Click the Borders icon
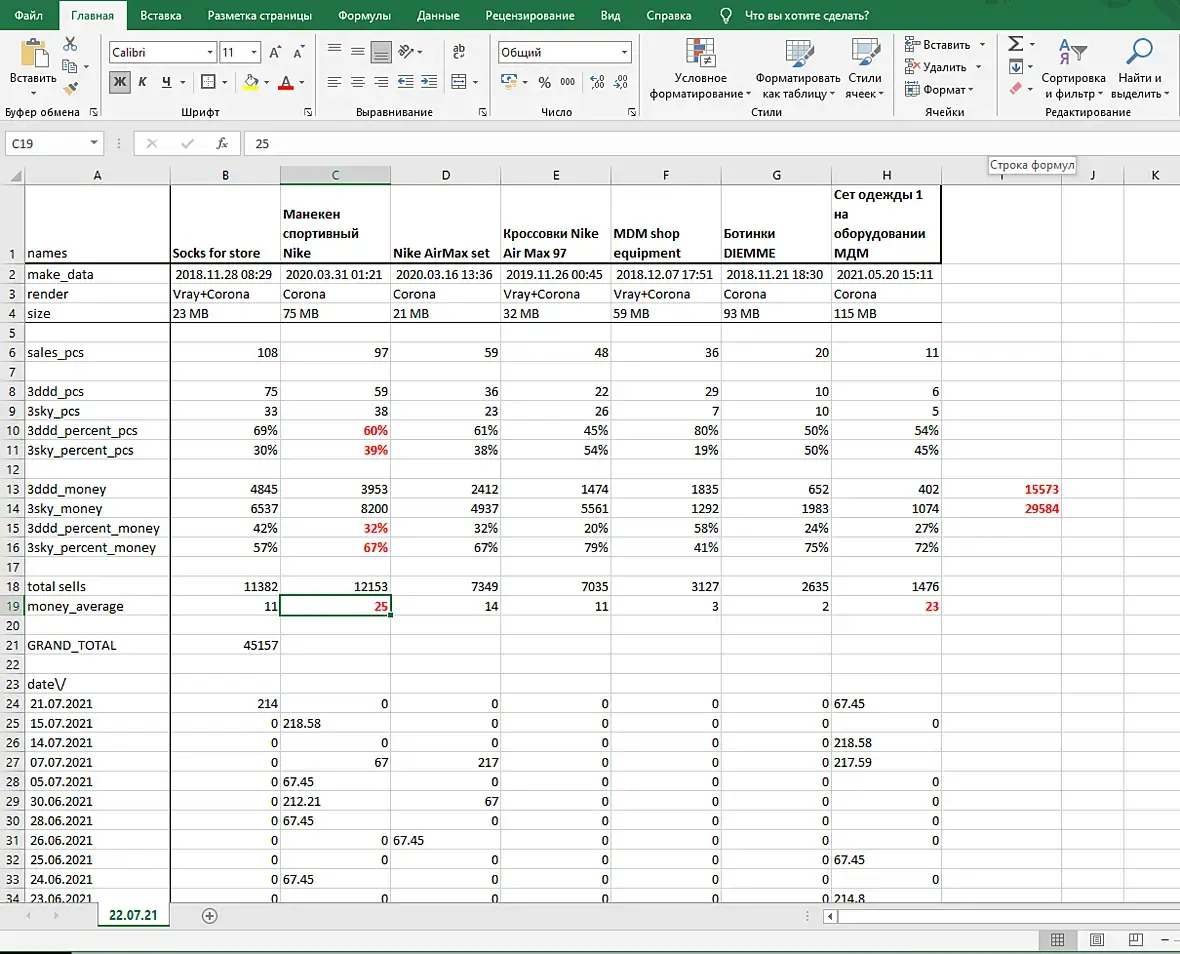The image size is (1180, 954). pyautogui.click(x=208, y=82)
